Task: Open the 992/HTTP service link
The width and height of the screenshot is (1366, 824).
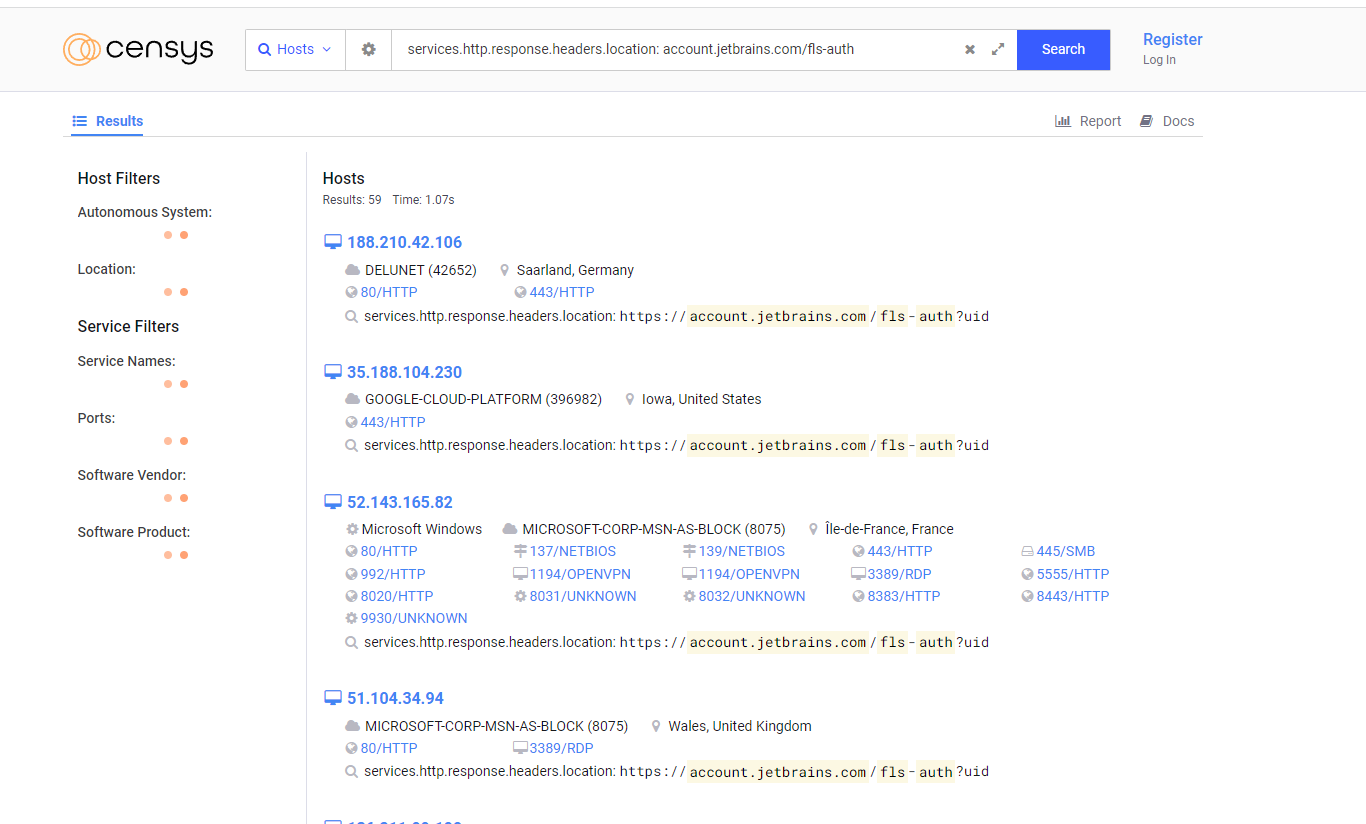Action: pyautogui.click(x=393, y=574)
